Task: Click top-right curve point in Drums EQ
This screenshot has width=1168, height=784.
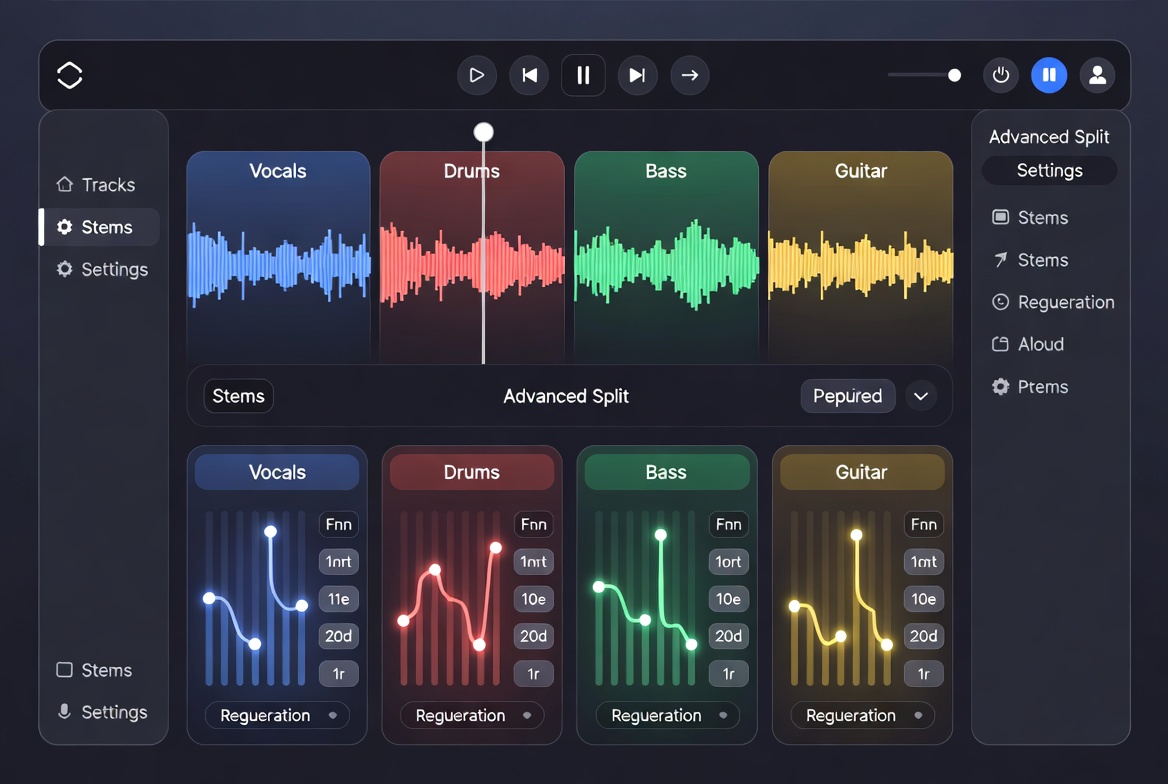Action: pyautogui.click(x=495, y=548)
